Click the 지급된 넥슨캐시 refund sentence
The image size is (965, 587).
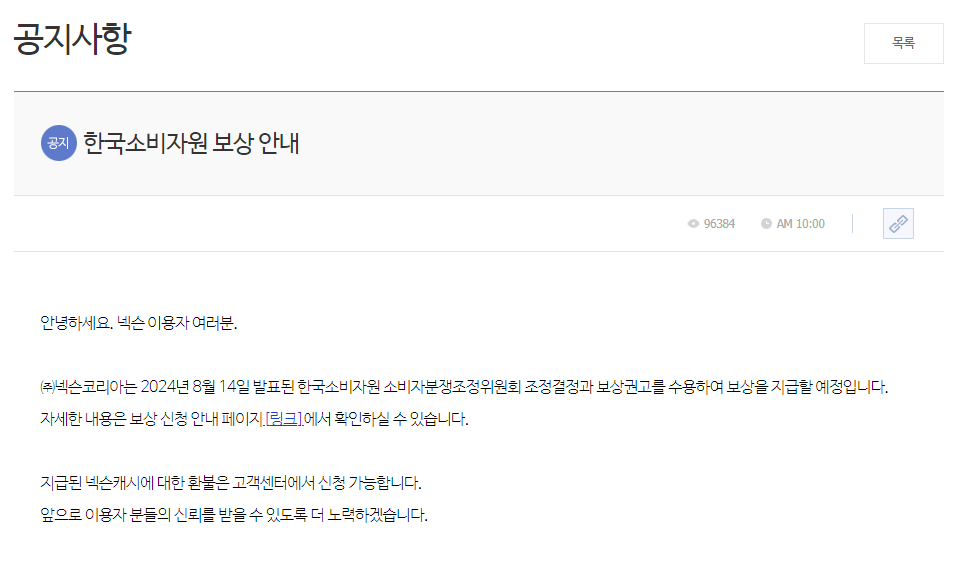[231, 483]
